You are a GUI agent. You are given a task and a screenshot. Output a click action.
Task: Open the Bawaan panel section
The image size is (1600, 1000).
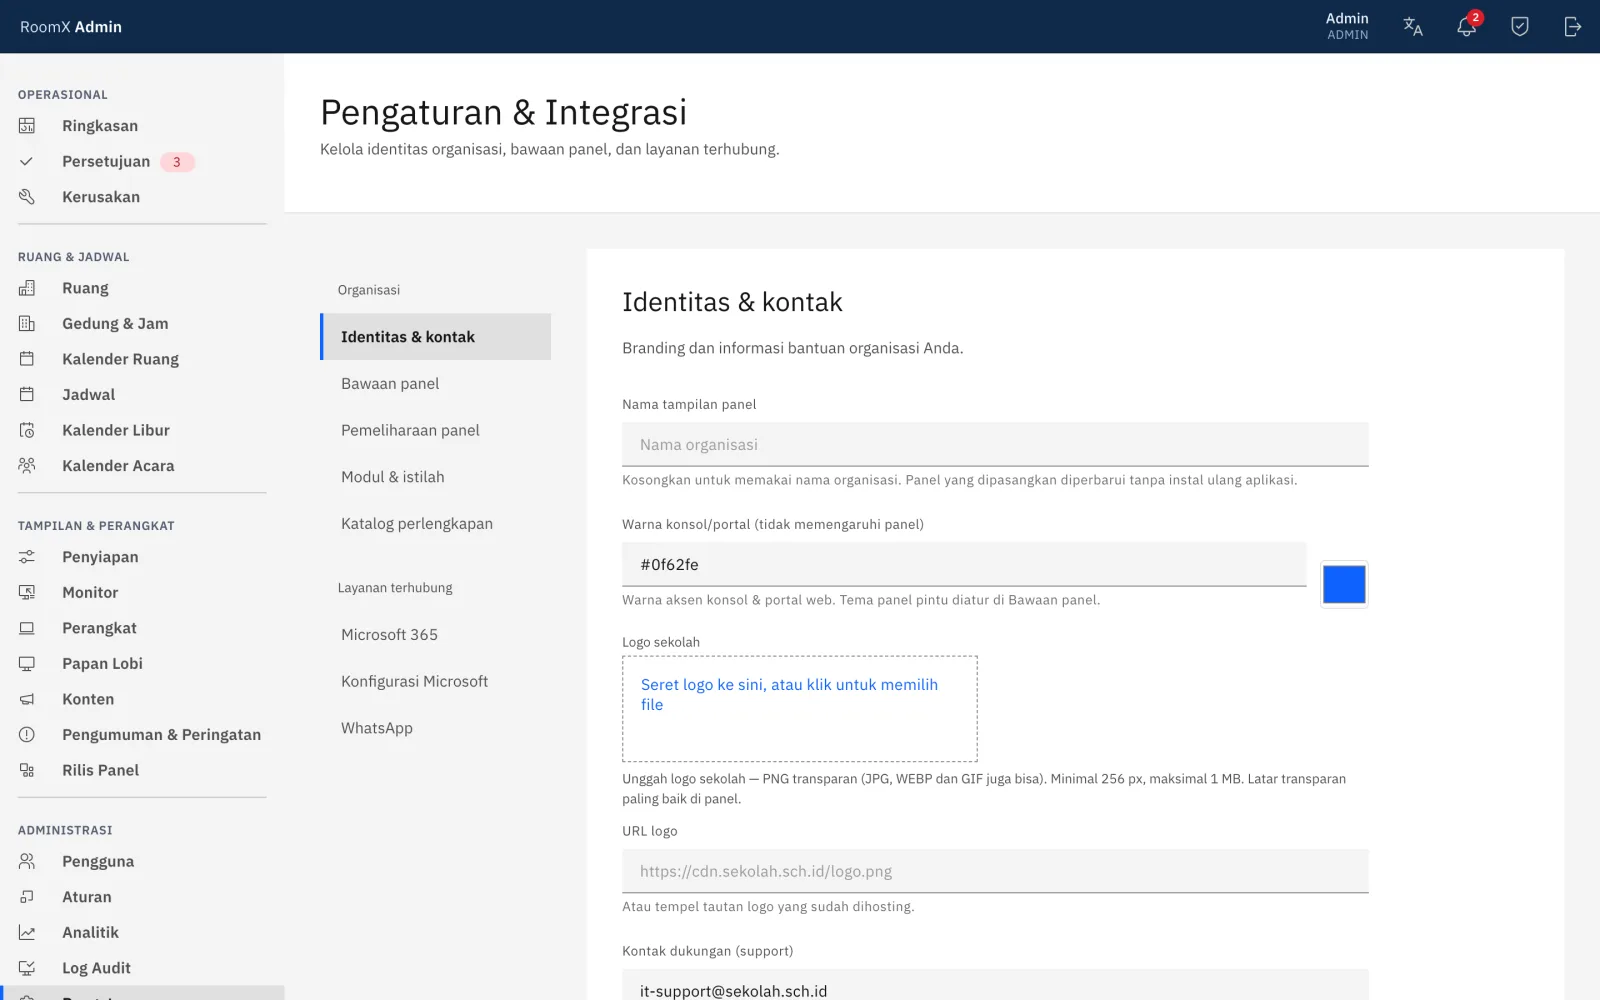click(x=435, y=384)
